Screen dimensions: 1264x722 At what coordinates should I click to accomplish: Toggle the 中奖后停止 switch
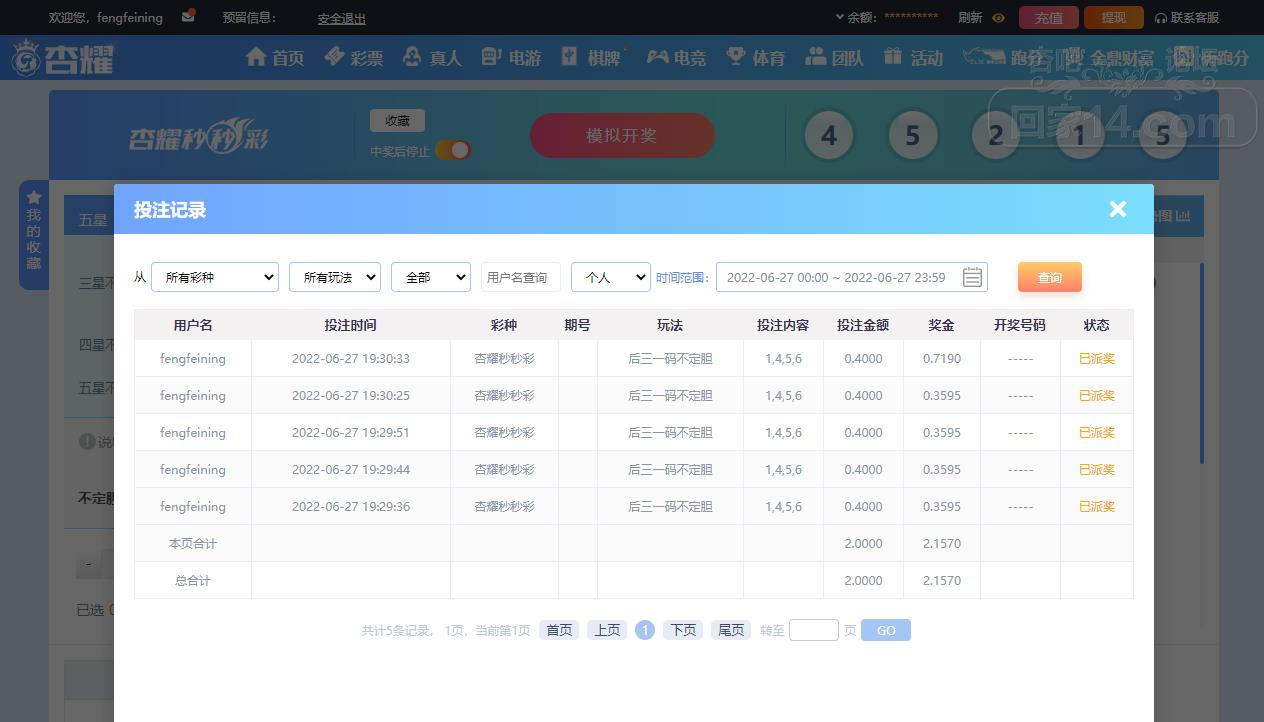pyautogui.click(x=453, y=150)
